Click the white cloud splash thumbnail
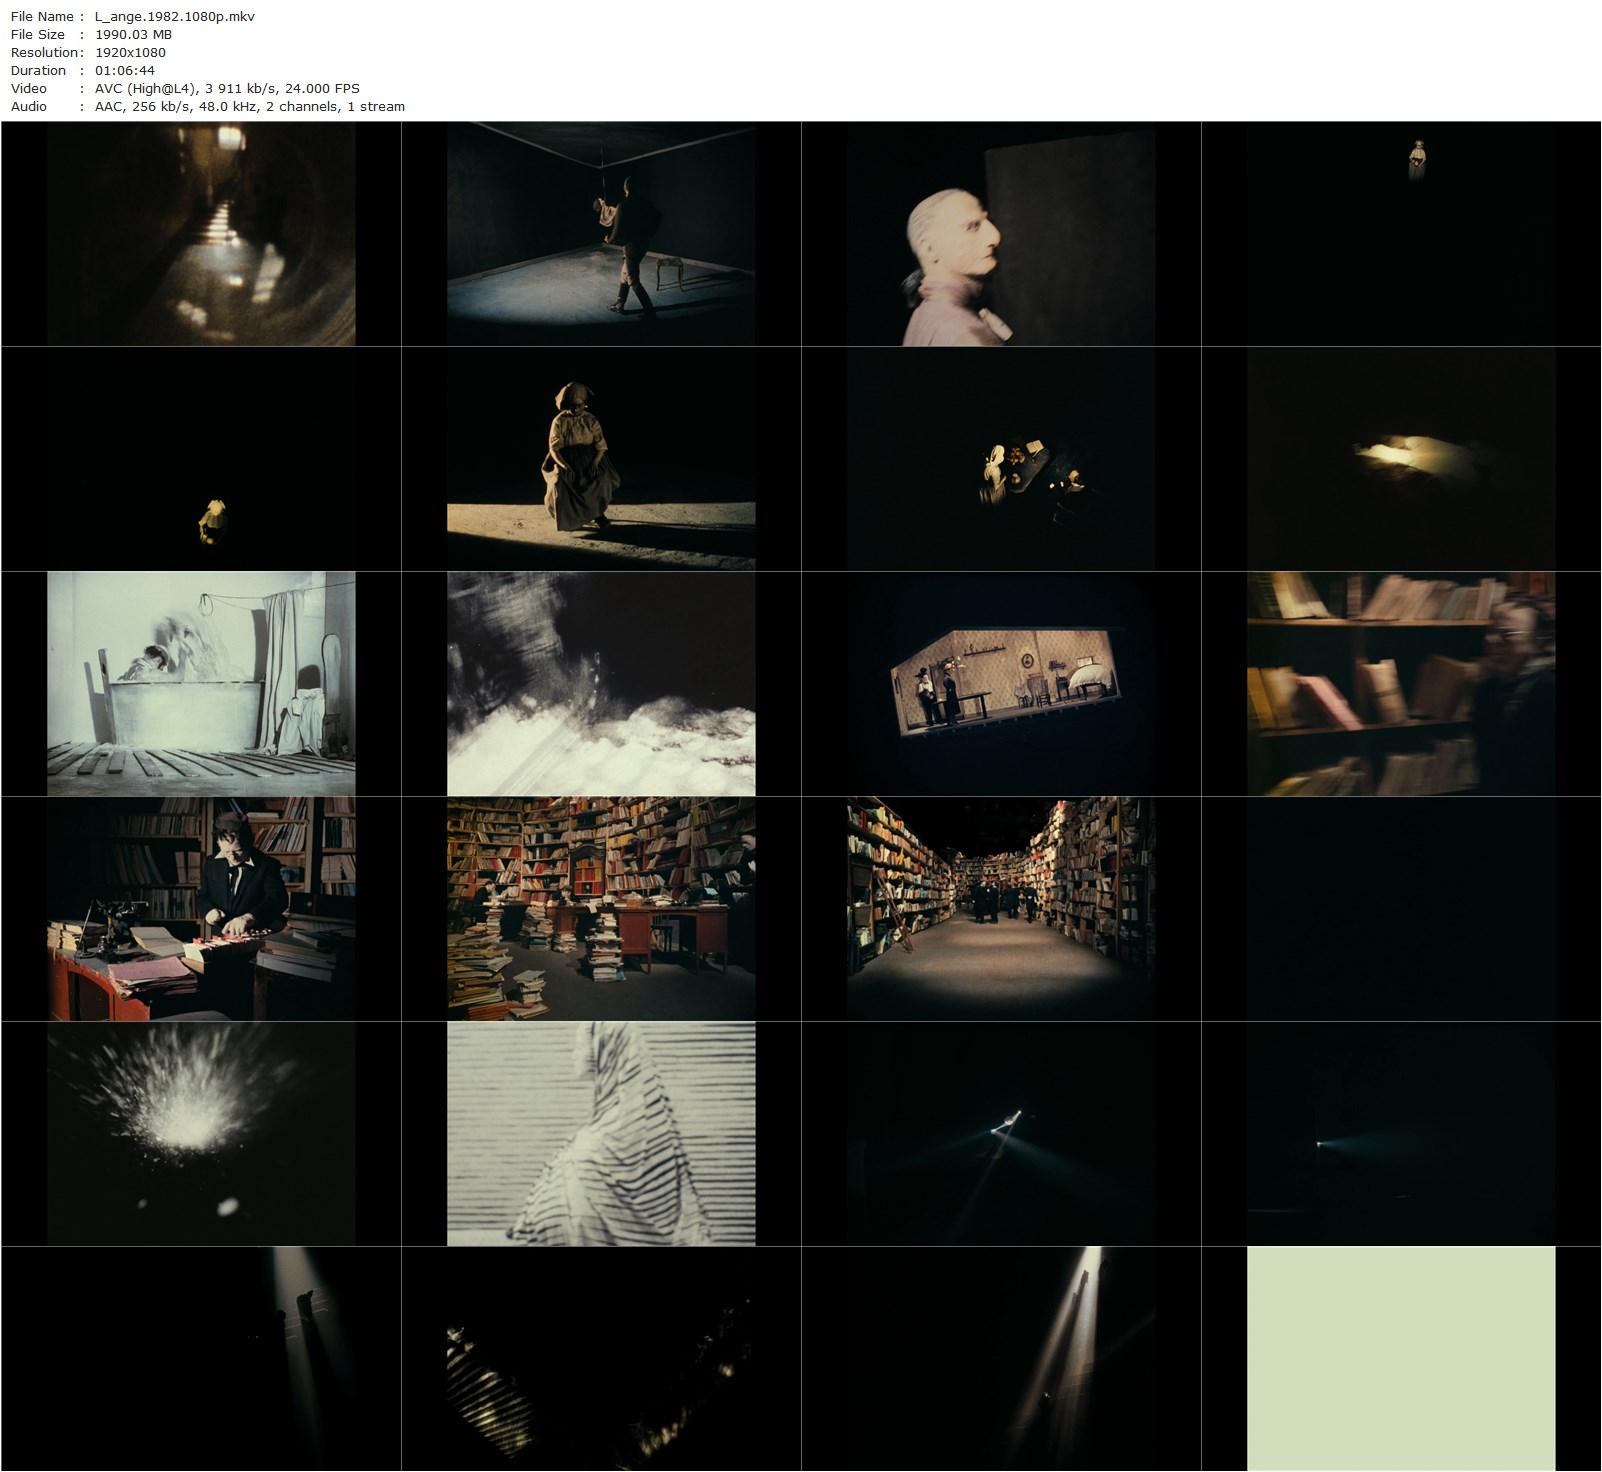The height and width of the screenshot is (1472, 1602). 601,684
